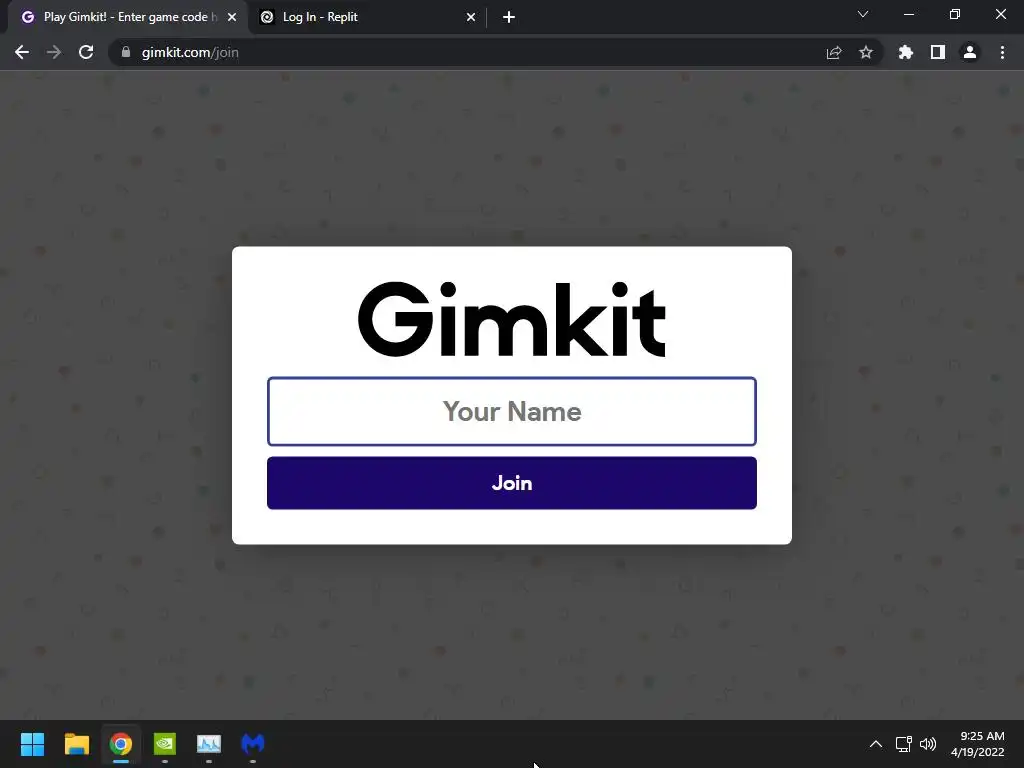Screen dimensions: 1024x768
Task: Share this page using the share icon
Action: tap(834, 52)
